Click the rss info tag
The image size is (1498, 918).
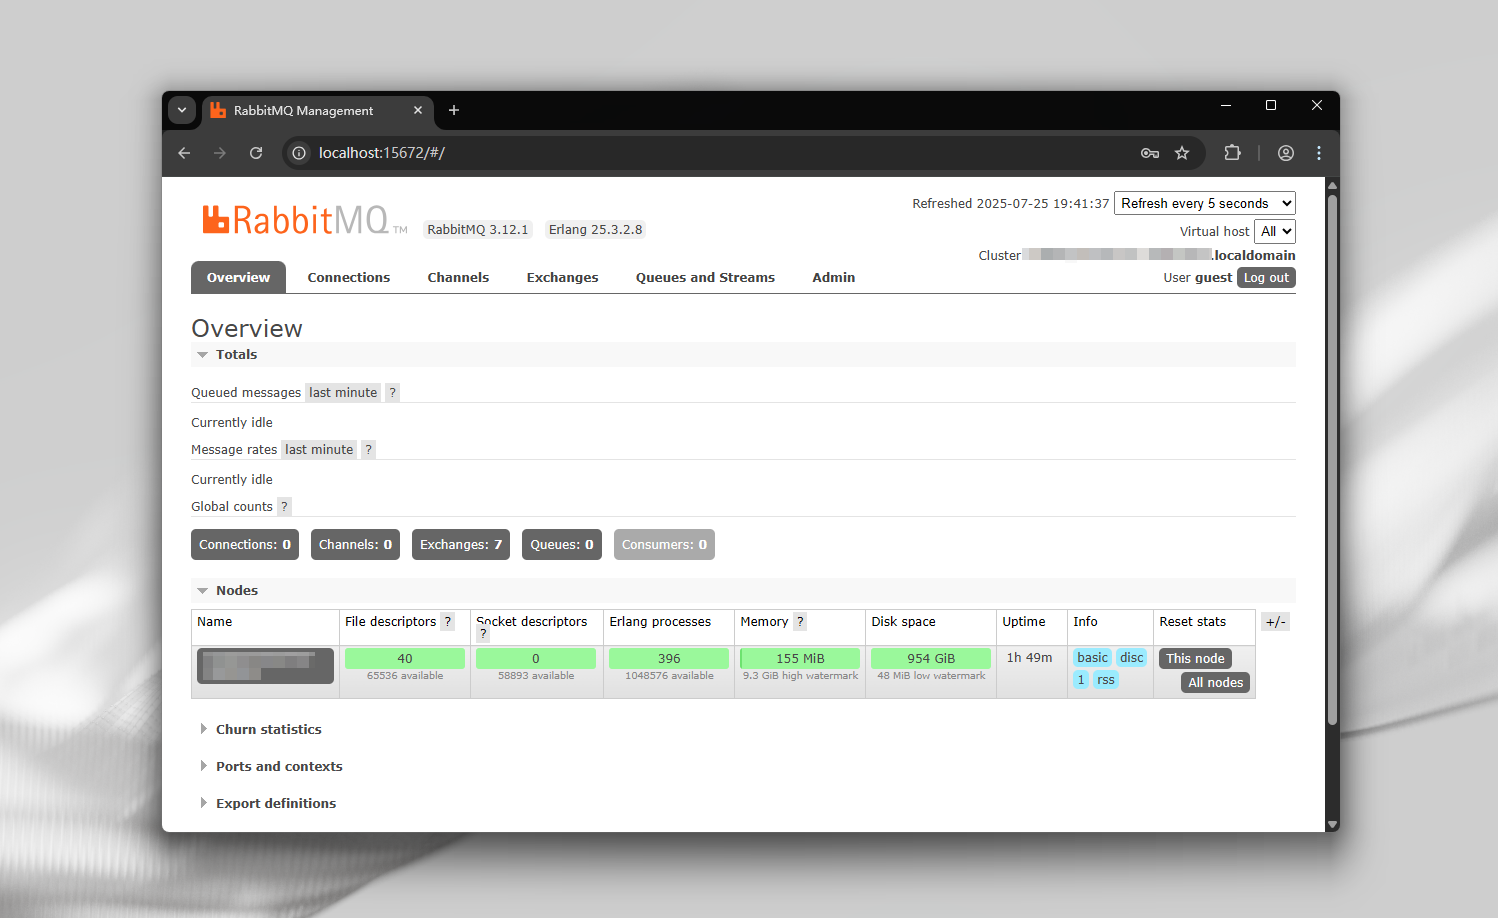pos(1105,680)
